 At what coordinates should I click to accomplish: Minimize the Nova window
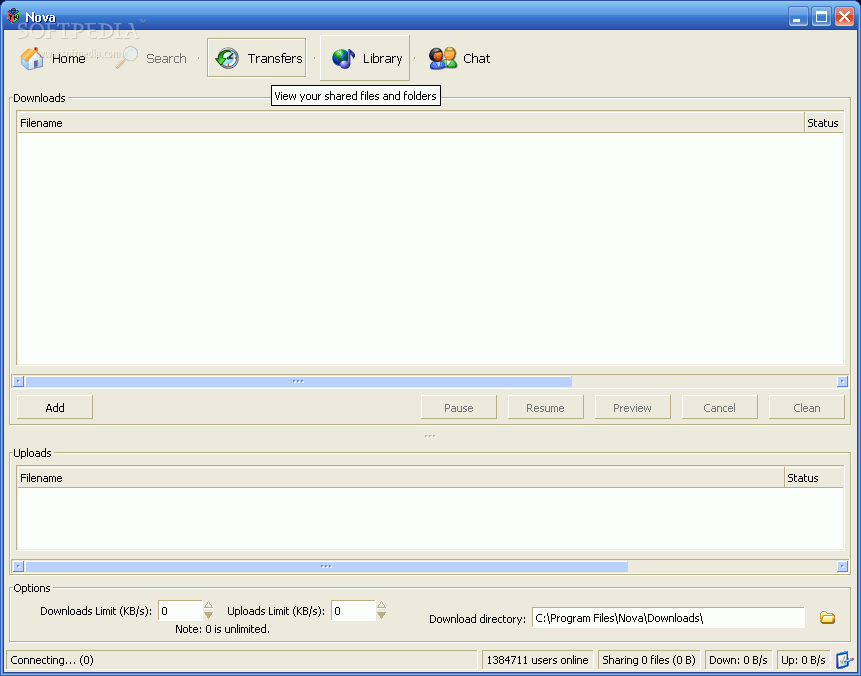(x=798, y=16)
